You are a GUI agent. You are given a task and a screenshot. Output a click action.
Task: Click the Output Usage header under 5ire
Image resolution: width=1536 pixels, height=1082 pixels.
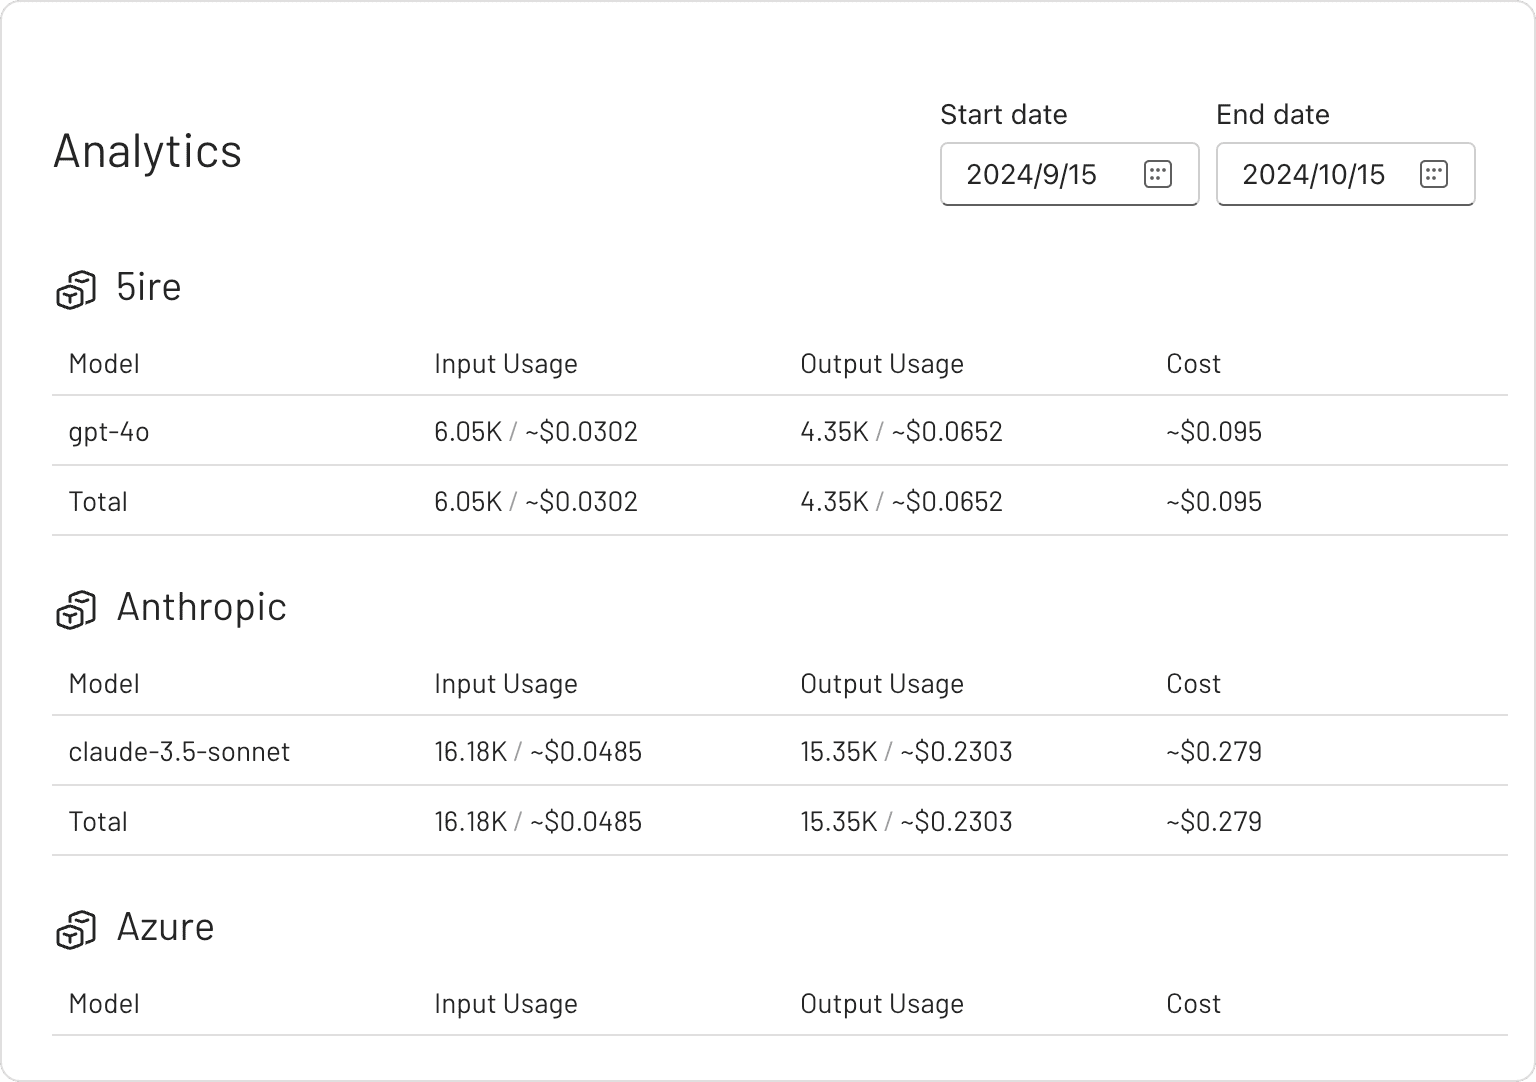click(x=882, y=363)
